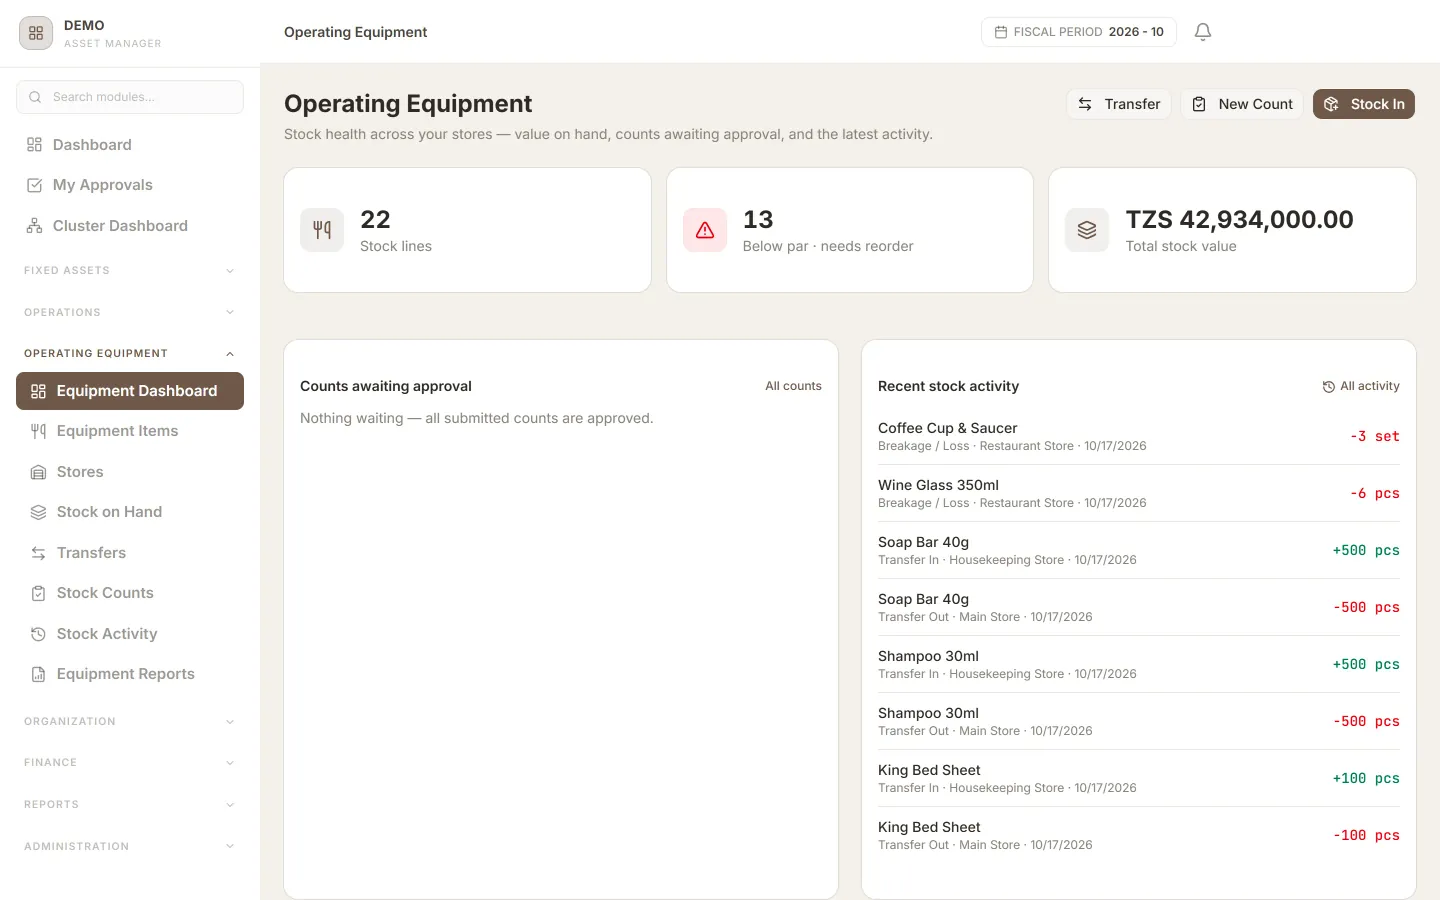The height and width of the screenshot is (900, 1440).
Task: Click the calendar icon in Fiscal Period
Action: pyautogui.click(x=1001, y=32)
